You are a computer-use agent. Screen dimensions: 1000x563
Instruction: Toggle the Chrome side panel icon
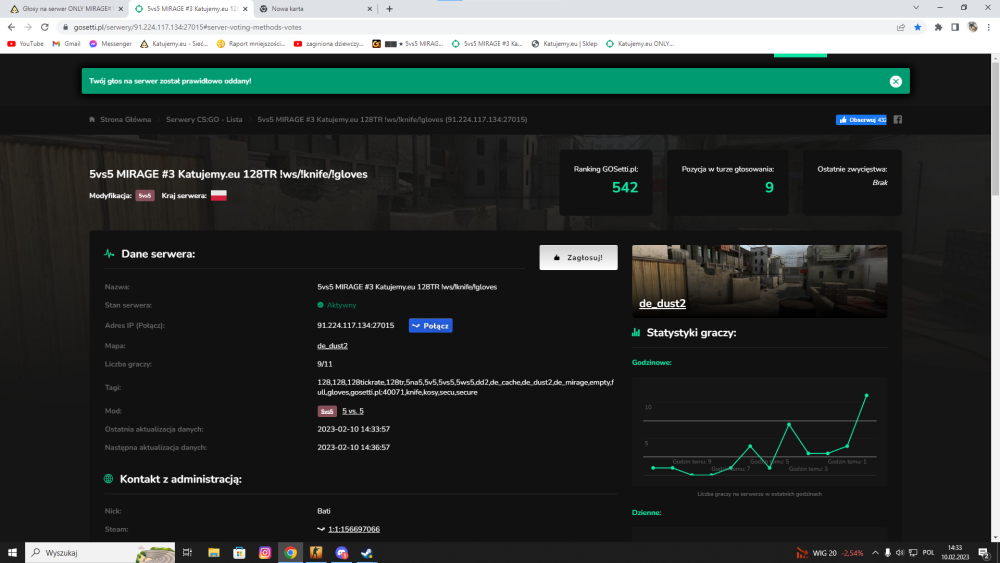click(x=955, y=27)
